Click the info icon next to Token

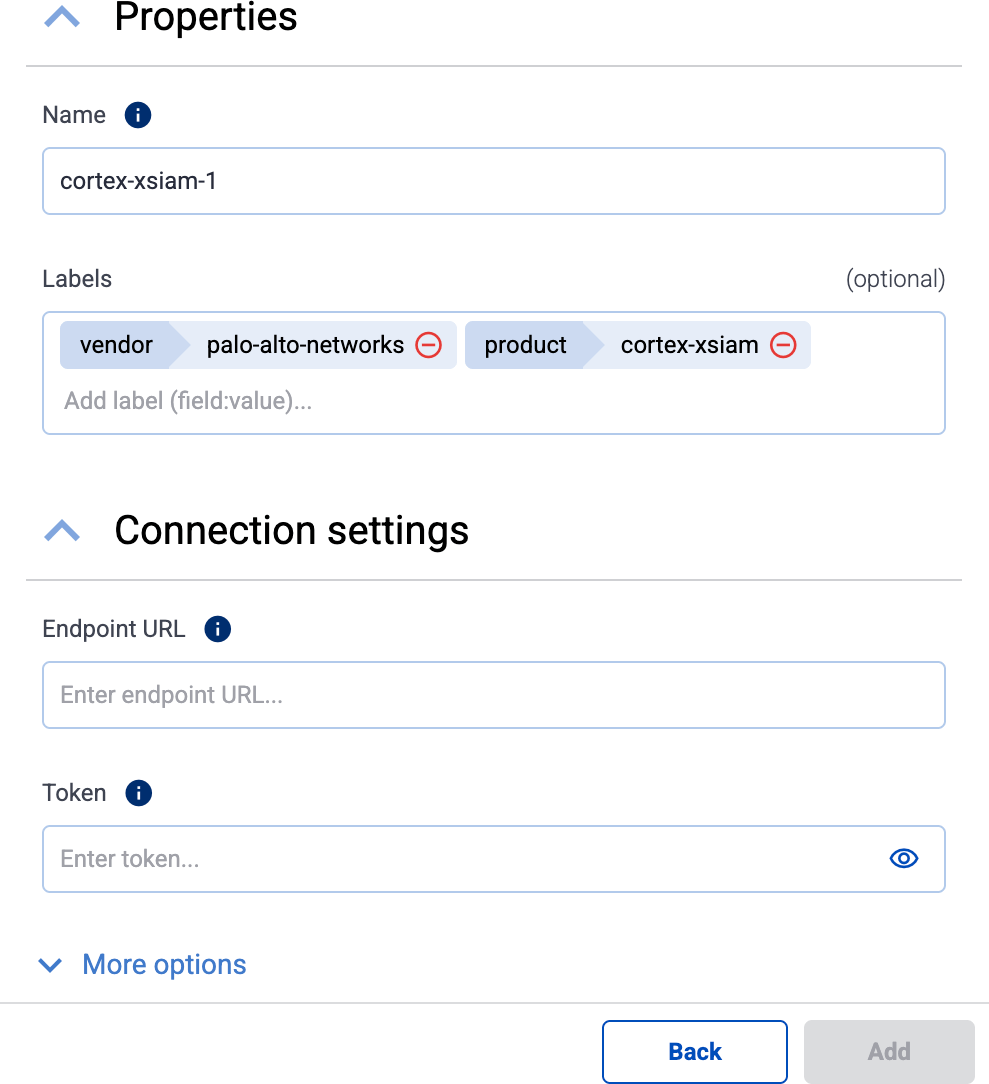tap(138, 792)
